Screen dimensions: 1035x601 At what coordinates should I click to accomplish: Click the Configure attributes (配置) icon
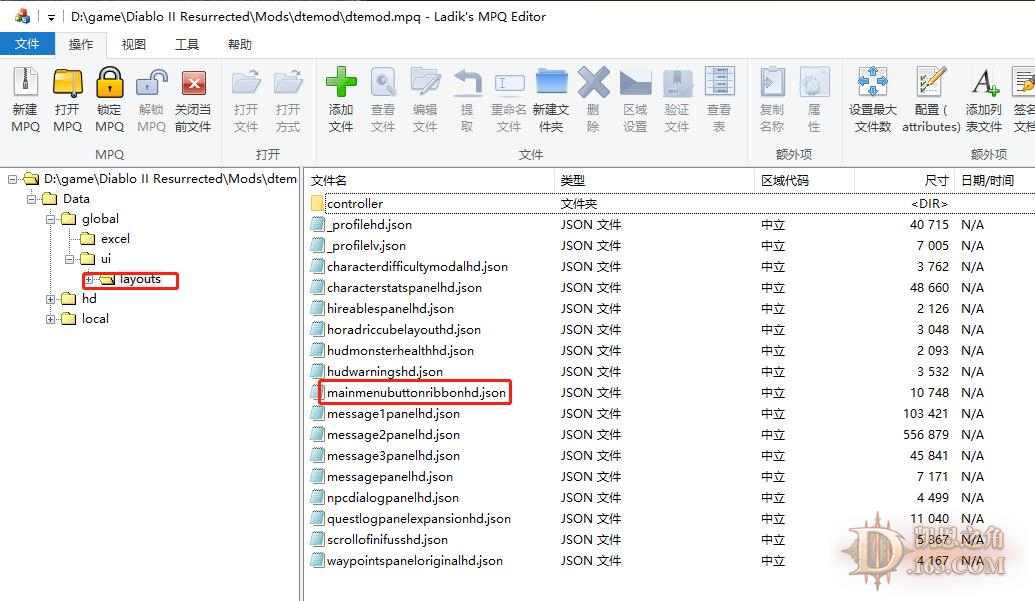(931, 82)
